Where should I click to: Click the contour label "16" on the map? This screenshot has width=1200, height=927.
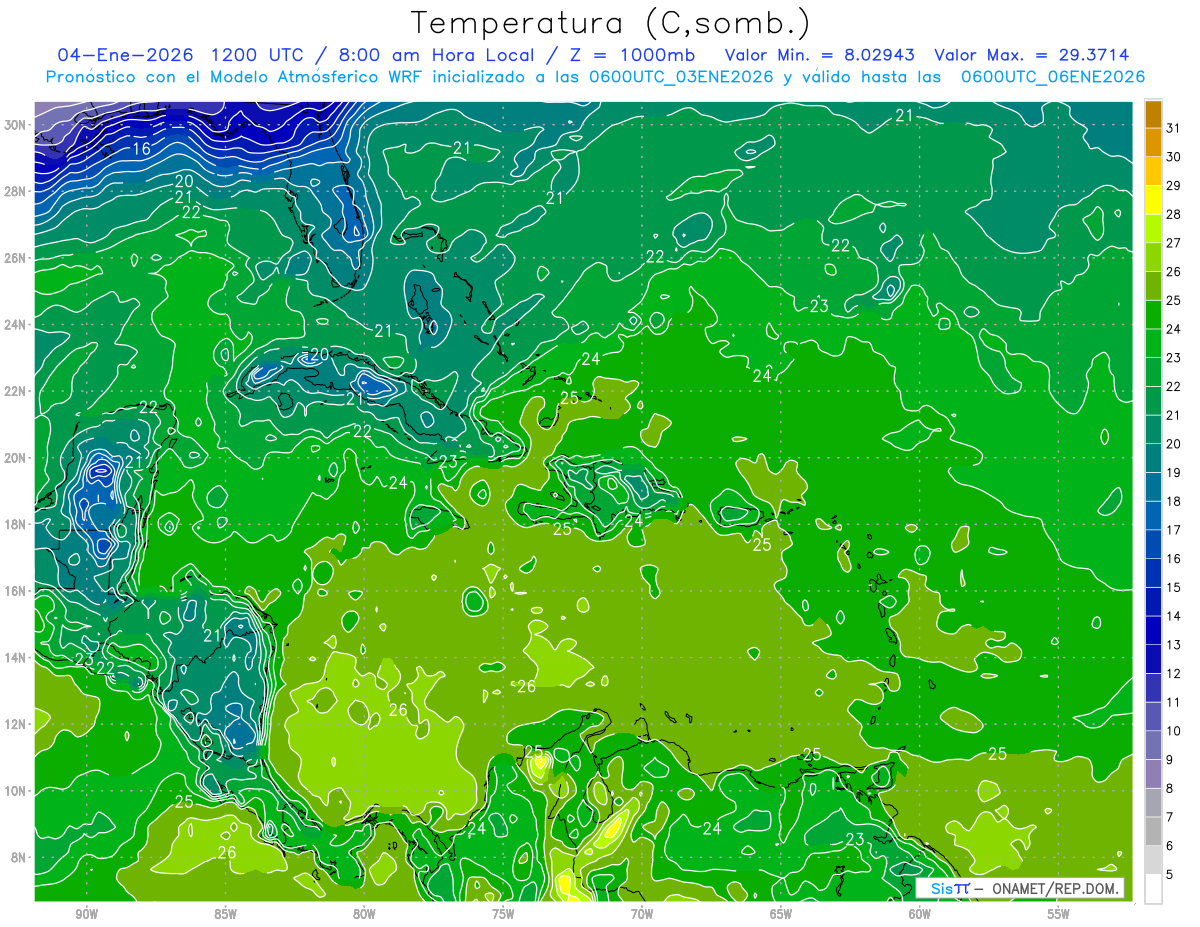pos(141,149)
